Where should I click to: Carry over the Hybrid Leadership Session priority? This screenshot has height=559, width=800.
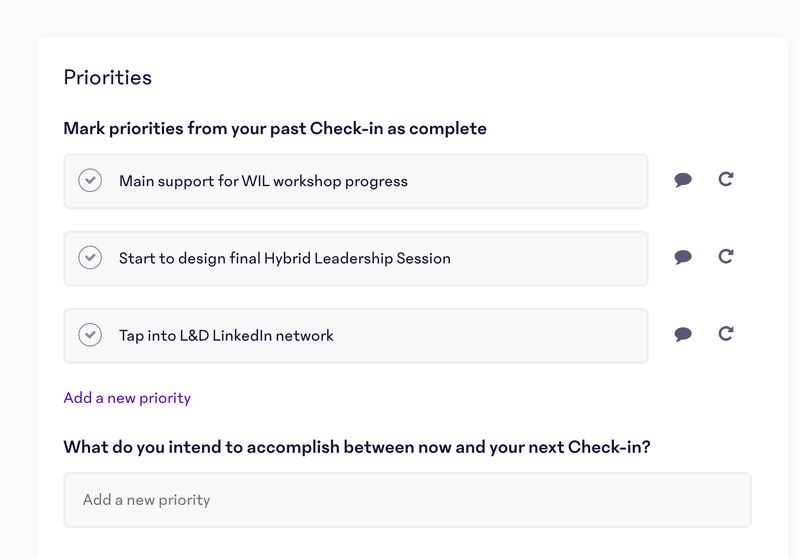pos(726,257)
